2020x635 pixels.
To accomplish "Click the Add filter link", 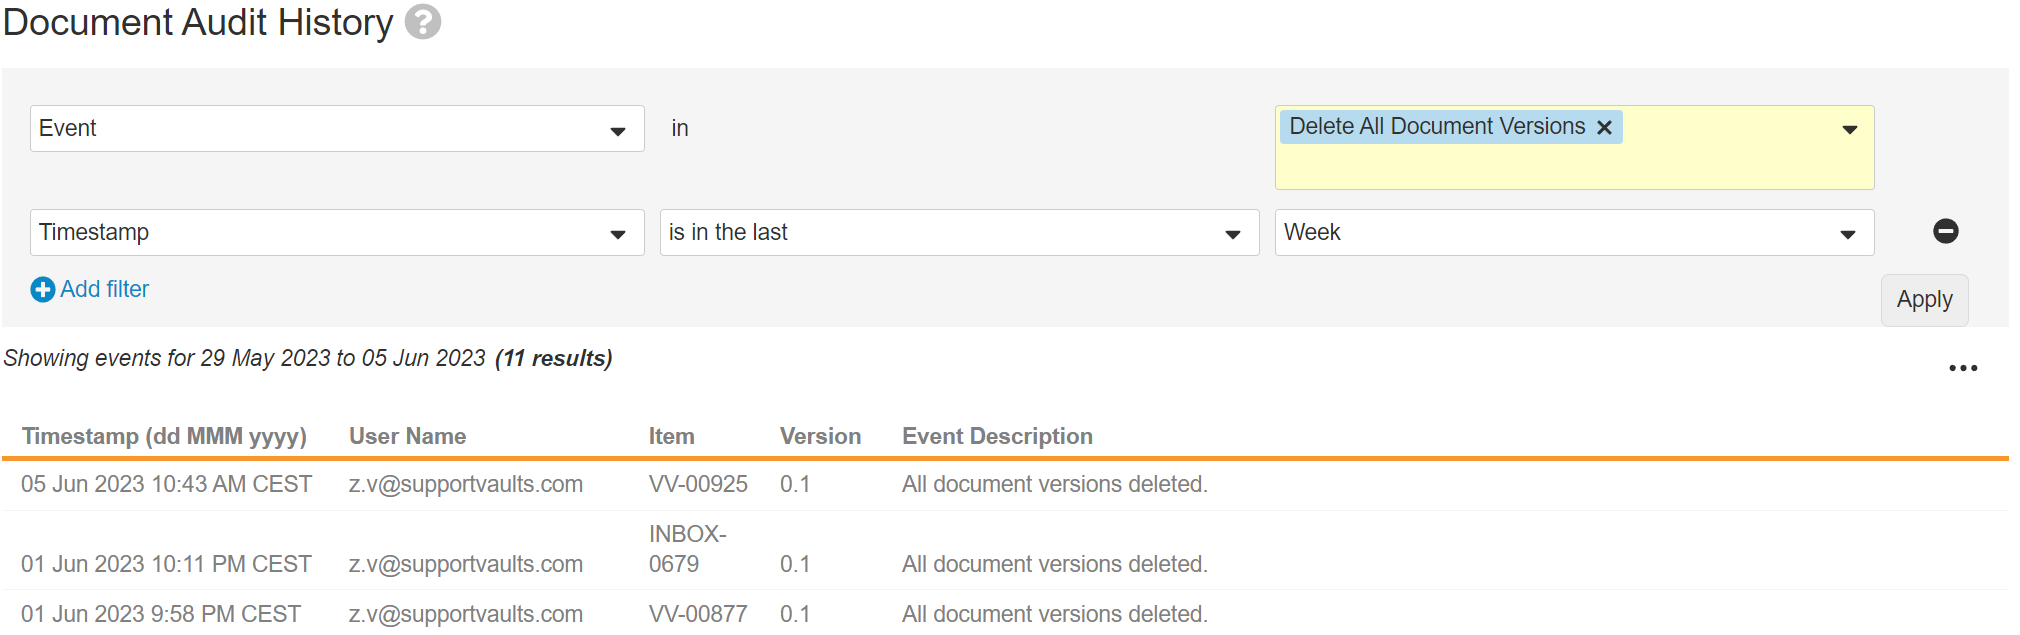I will coord(104,290).
